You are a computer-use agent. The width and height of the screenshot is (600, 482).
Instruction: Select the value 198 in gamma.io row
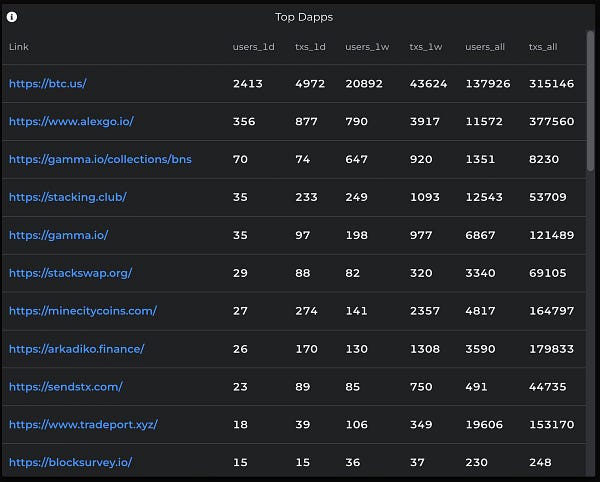click(x=356, y=235)
